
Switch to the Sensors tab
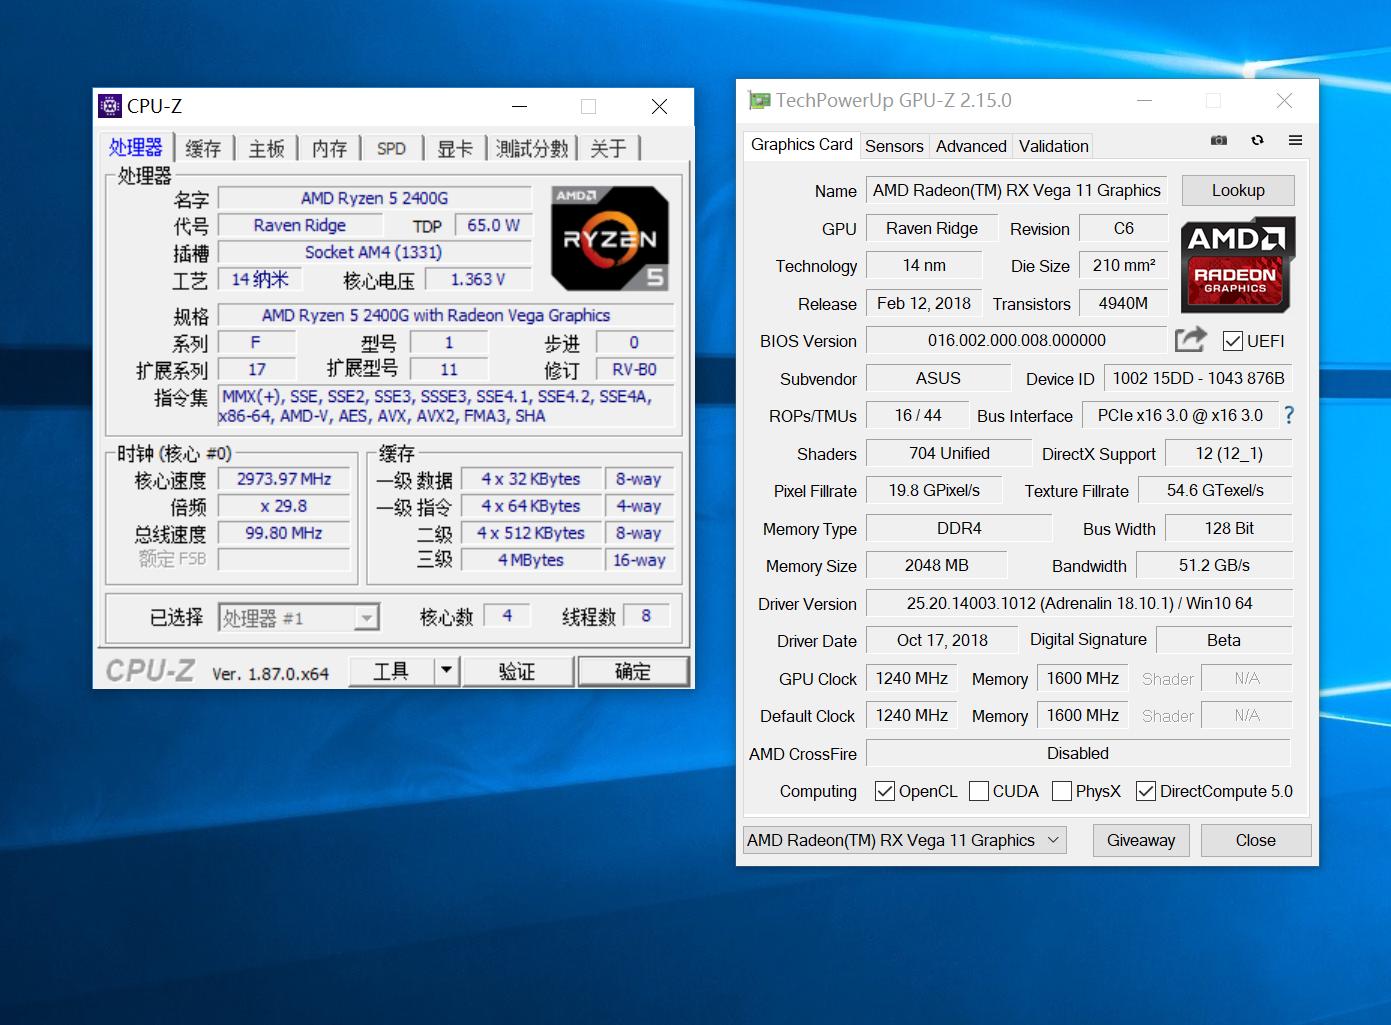(893, 146)
